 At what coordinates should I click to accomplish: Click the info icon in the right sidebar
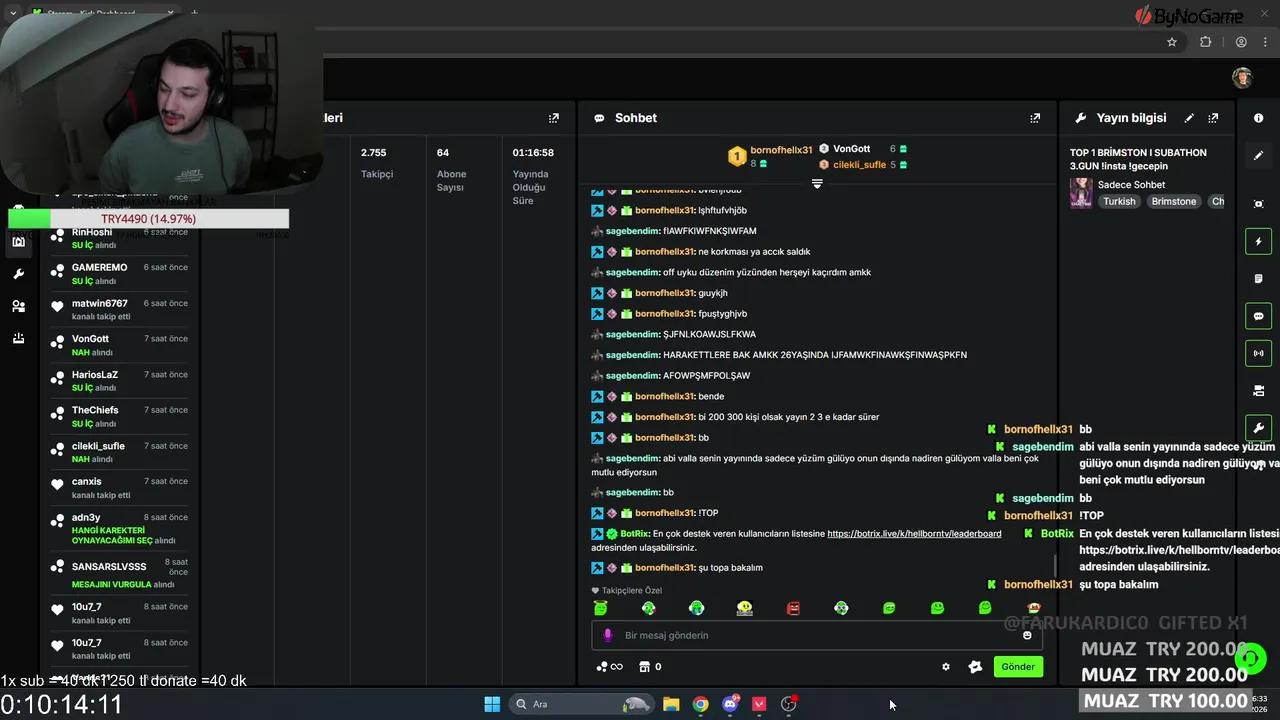click(1258, 118)
